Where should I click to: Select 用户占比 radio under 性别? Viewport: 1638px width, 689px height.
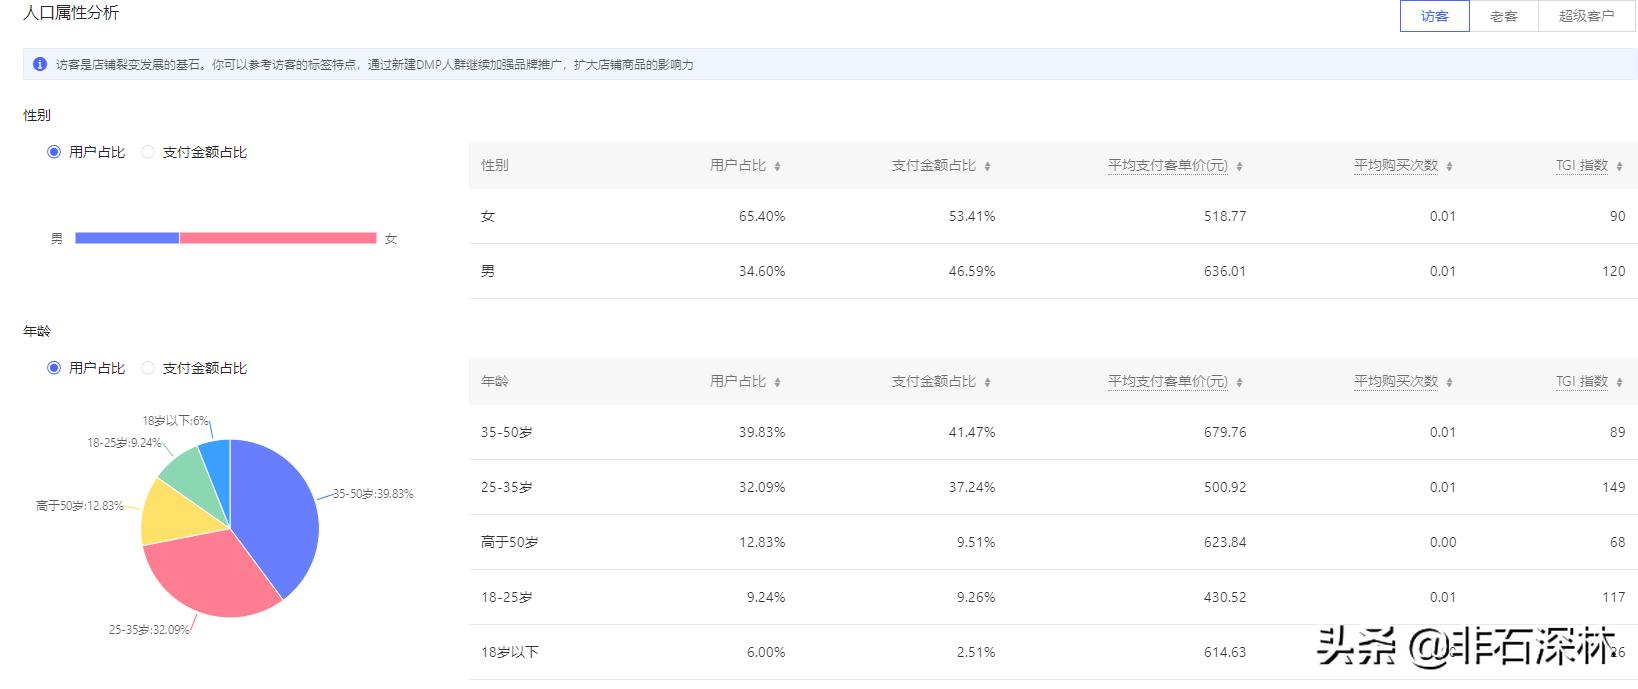[54, 152]
